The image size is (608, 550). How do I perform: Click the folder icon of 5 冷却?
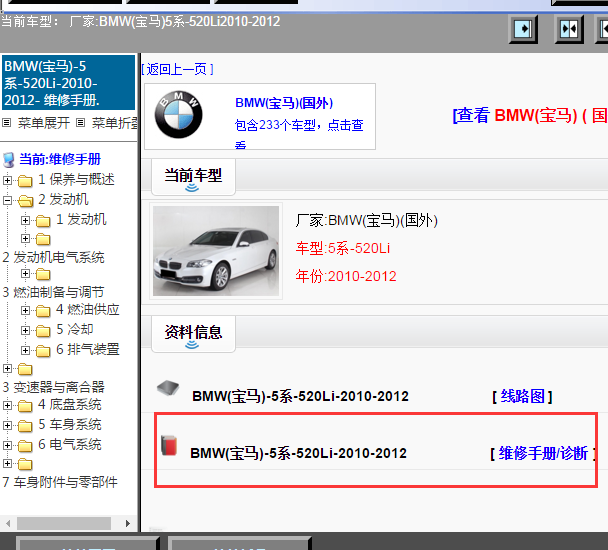click(x=43, y=330)
